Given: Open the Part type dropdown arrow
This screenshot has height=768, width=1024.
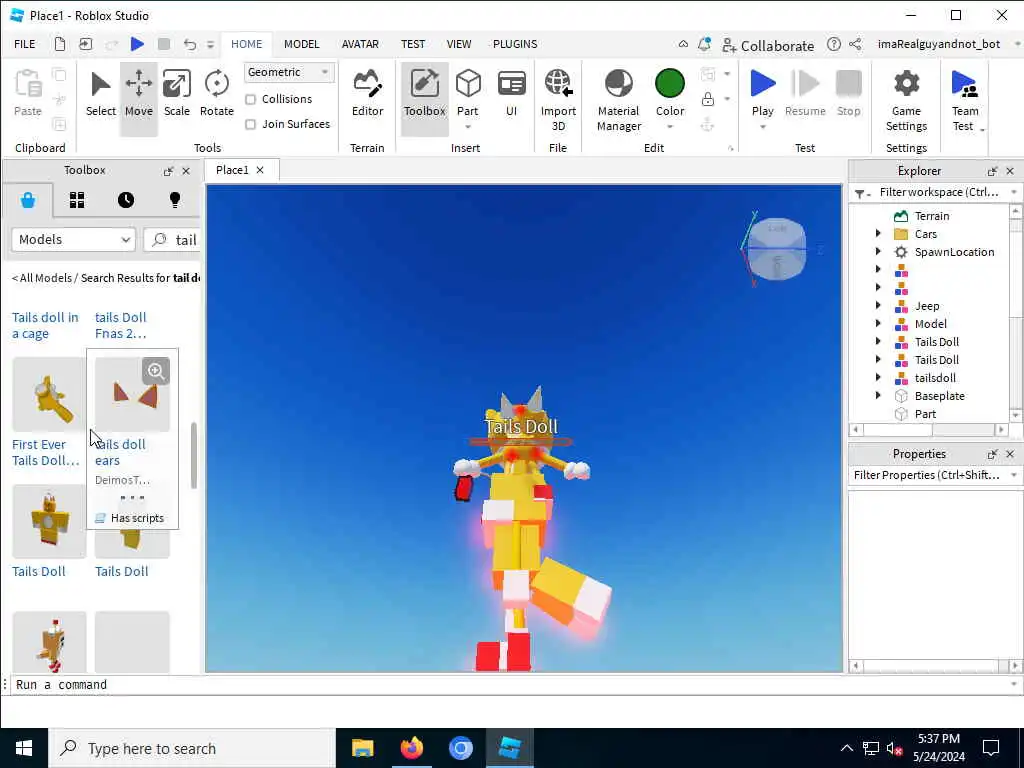Looking at the screenshot, I should point(468,127).
